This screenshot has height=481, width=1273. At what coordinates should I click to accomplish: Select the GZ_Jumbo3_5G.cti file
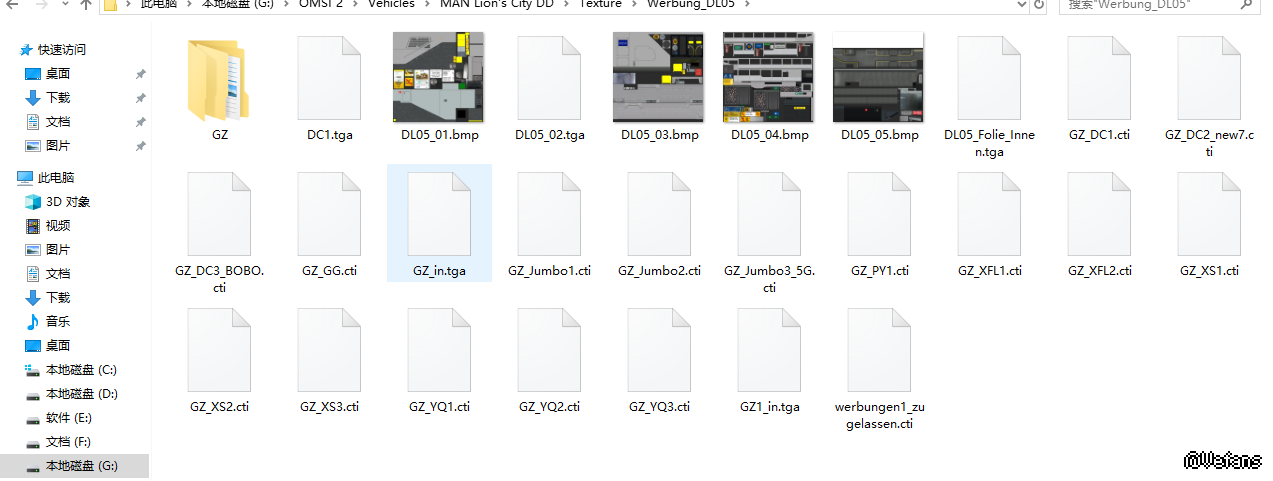(769, 233)
